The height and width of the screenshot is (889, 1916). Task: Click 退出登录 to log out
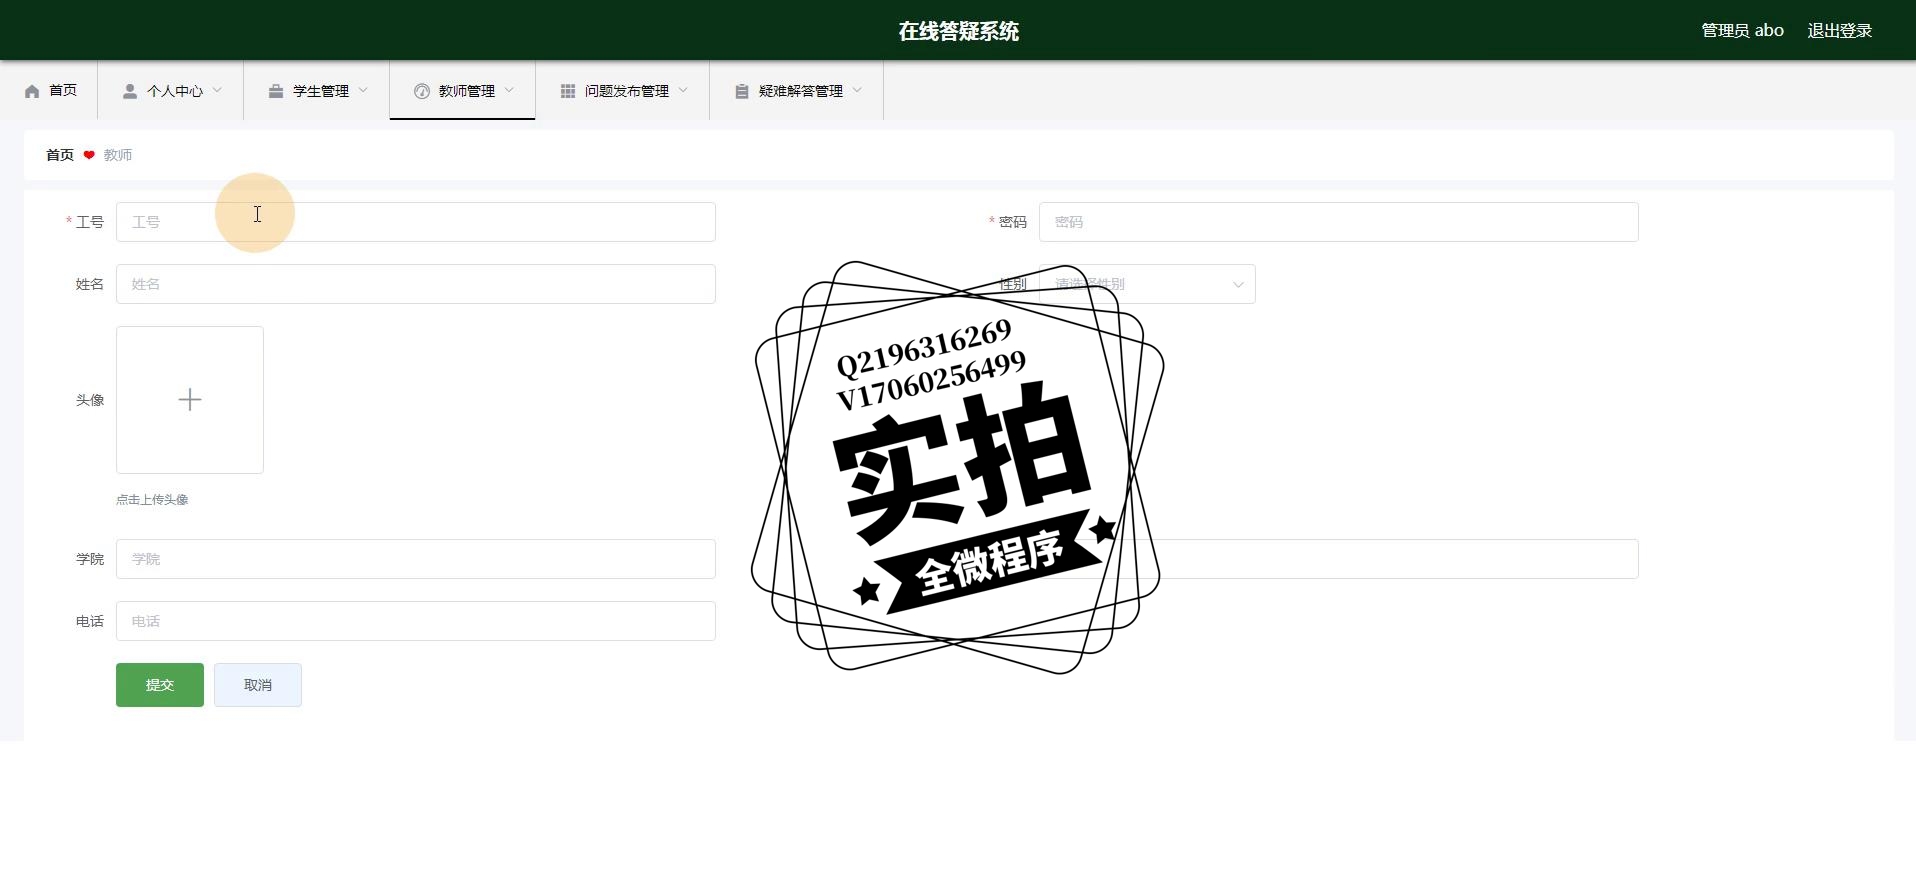[x=1840, y=30]
